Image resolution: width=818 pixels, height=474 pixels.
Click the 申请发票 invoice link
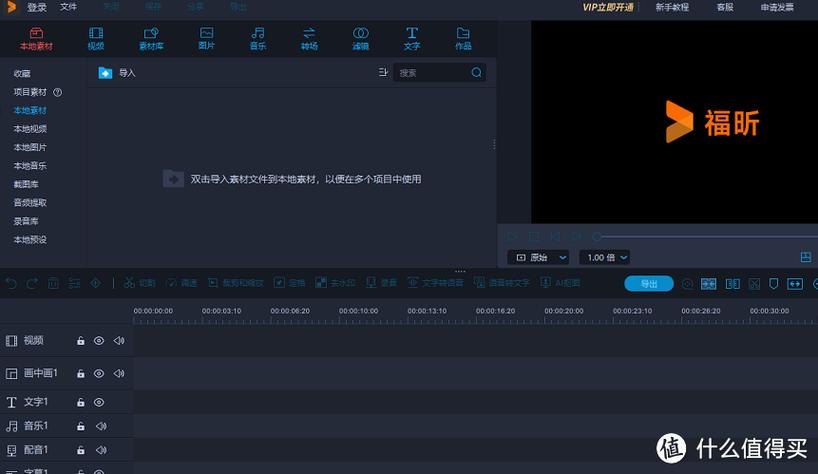click(x=777, y=7)
